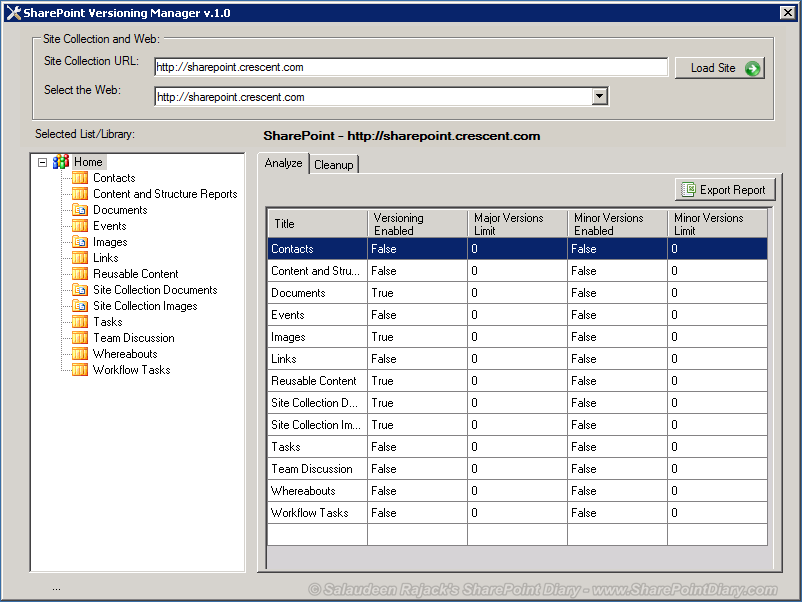802x602 pixels.
Task: Click the green arrow on Load Site
Action: click(x=752, y=68)
